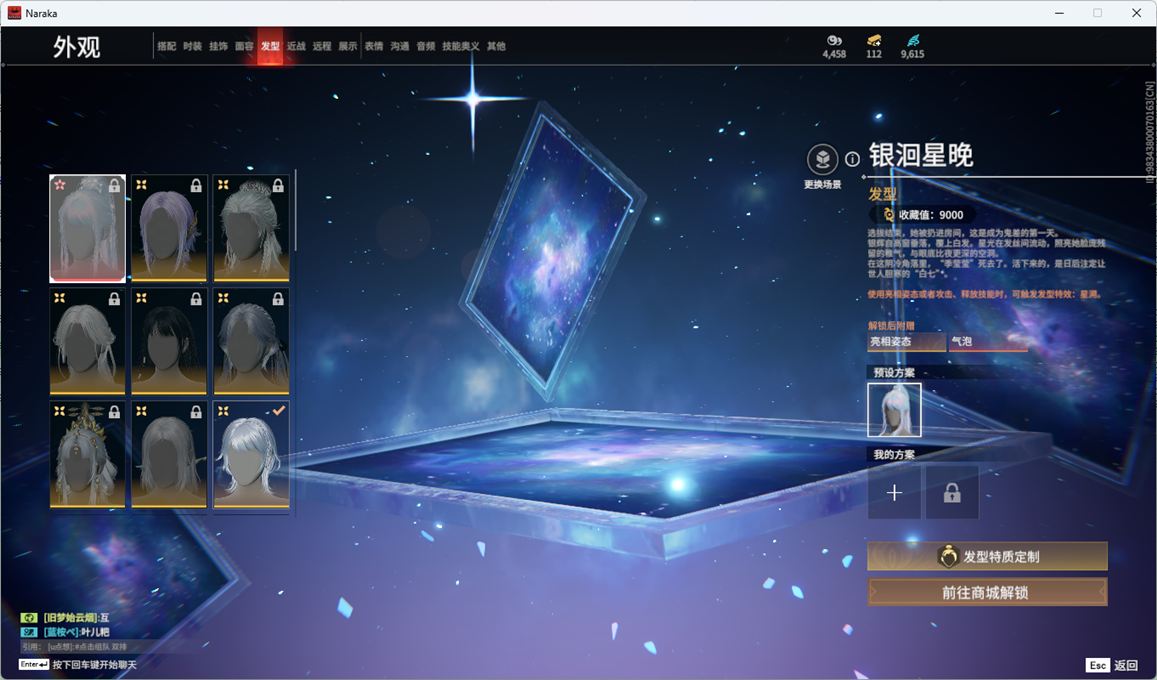The image size is (1157, 680).
Task: Open the 技能奥义 tab
Action: coord(461,46)
